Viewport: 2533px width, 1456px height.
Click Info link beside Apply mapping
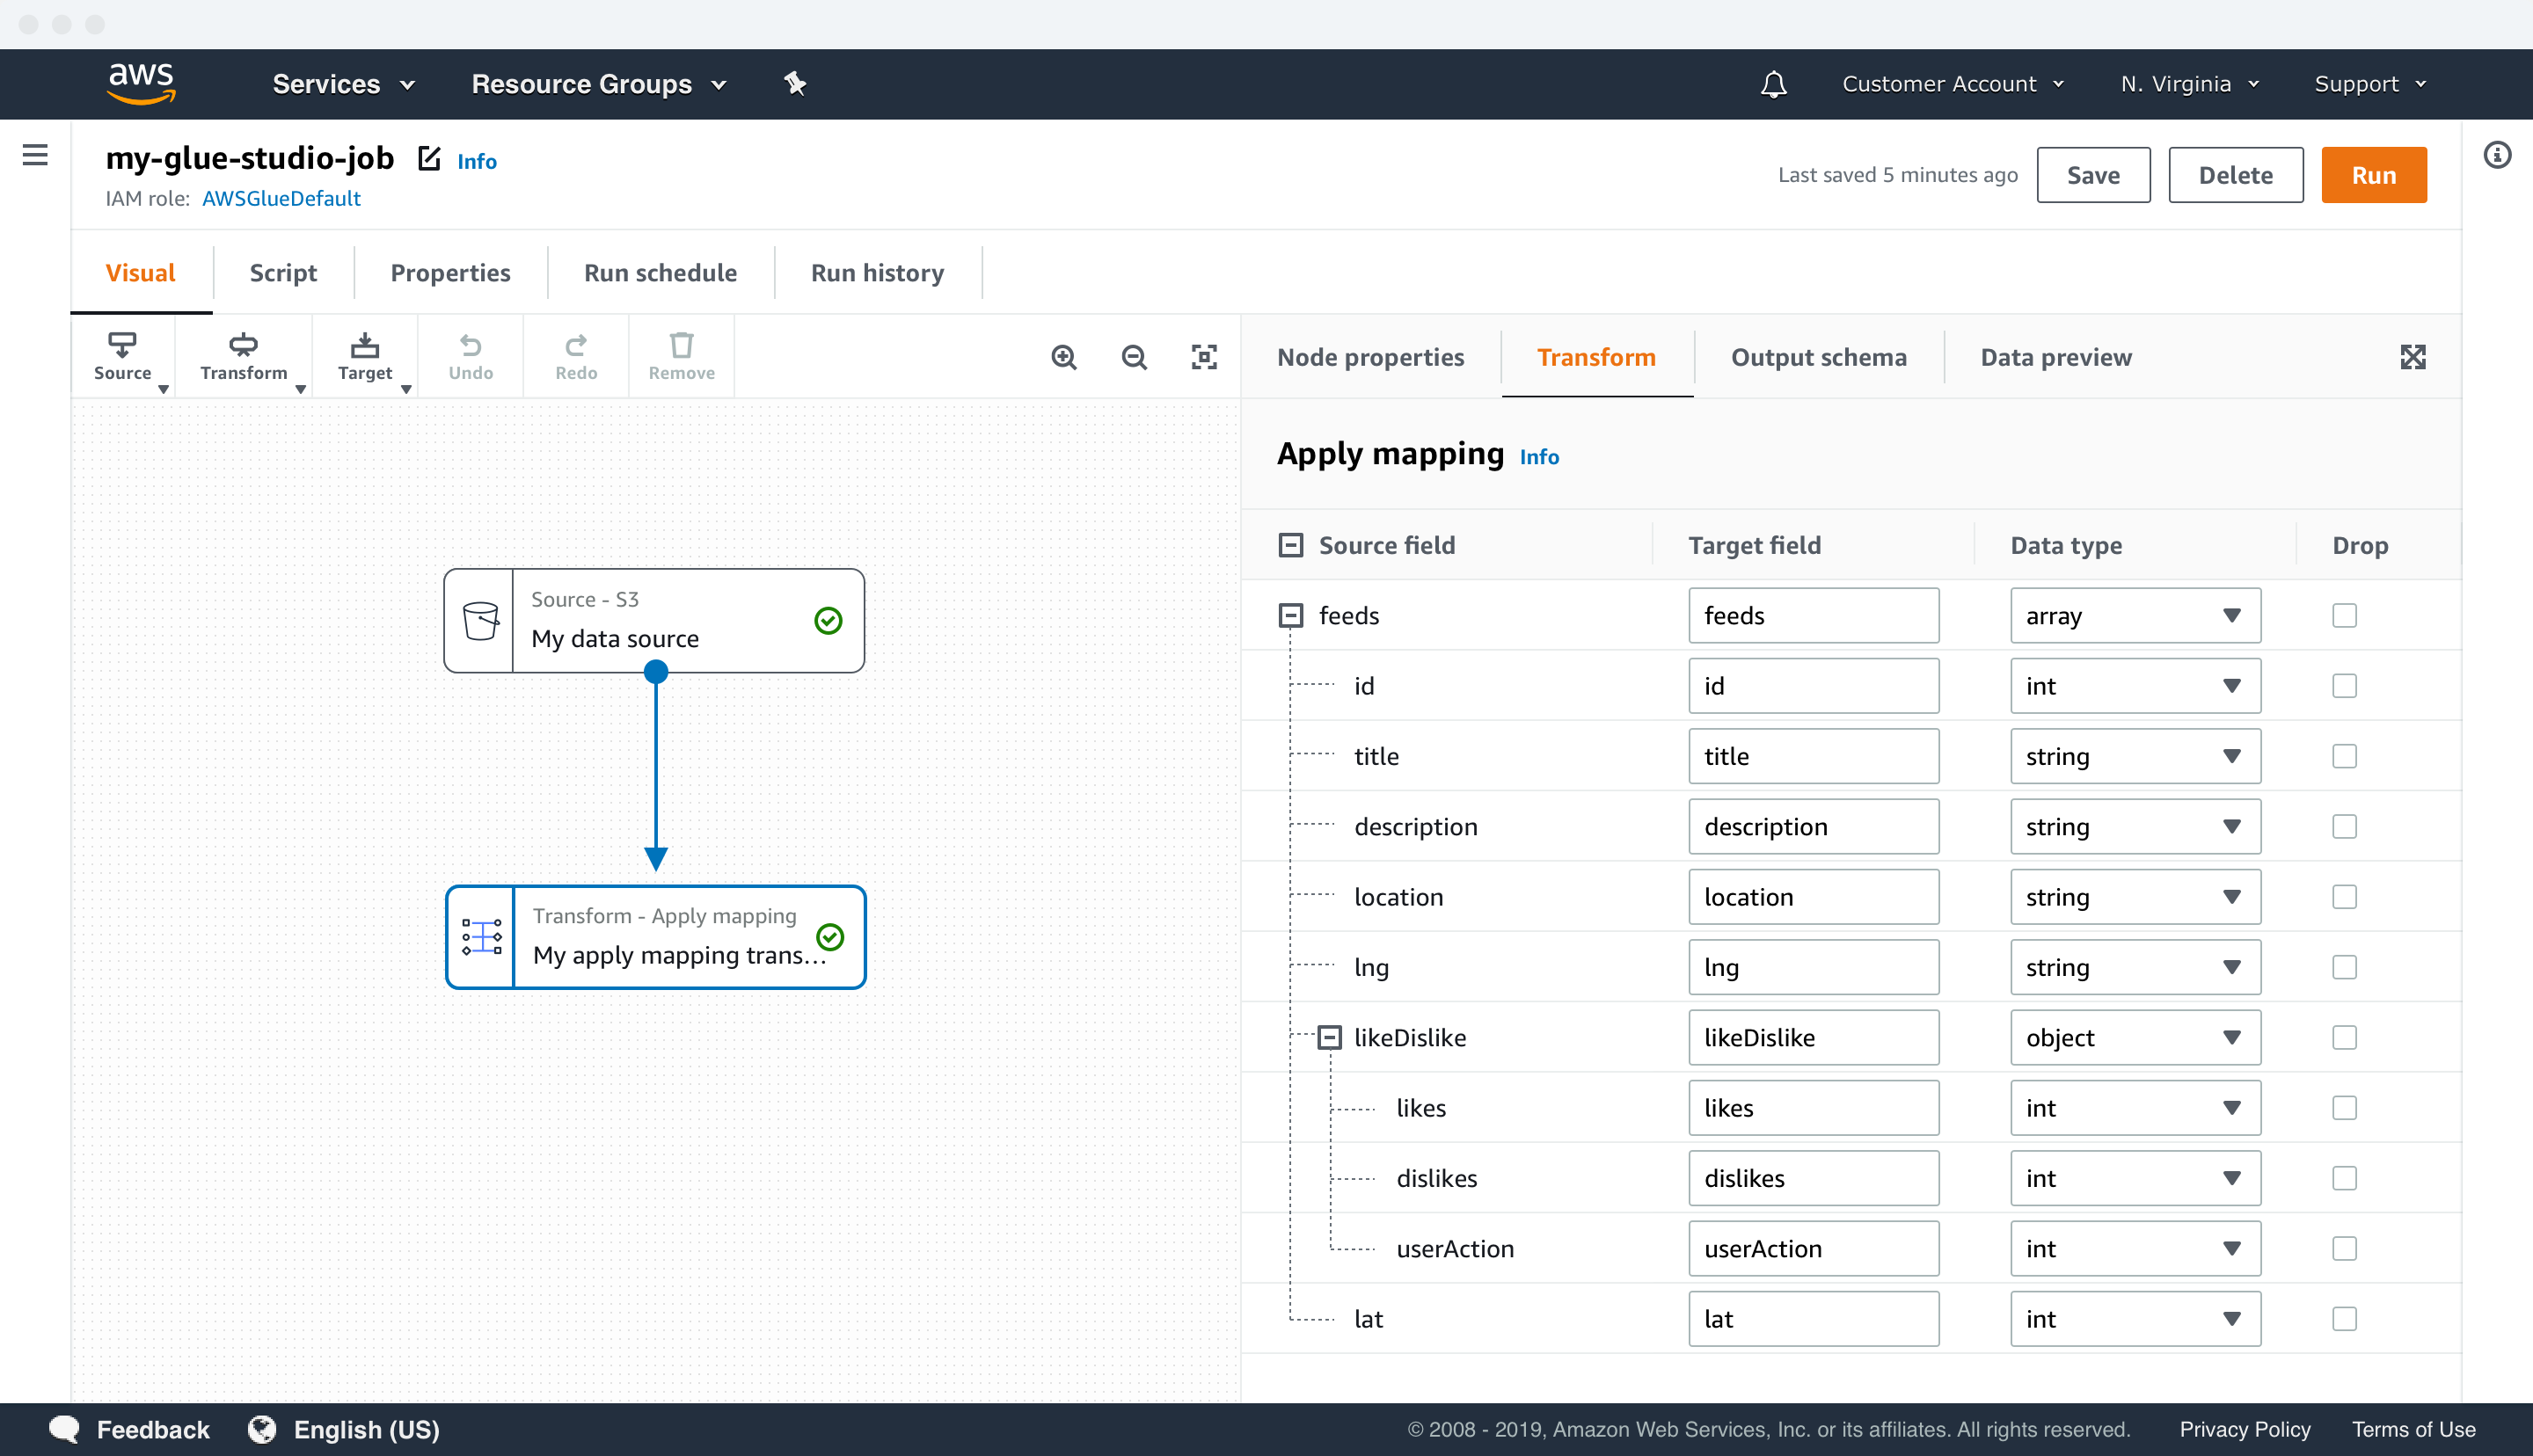(x=1539, y=456)
